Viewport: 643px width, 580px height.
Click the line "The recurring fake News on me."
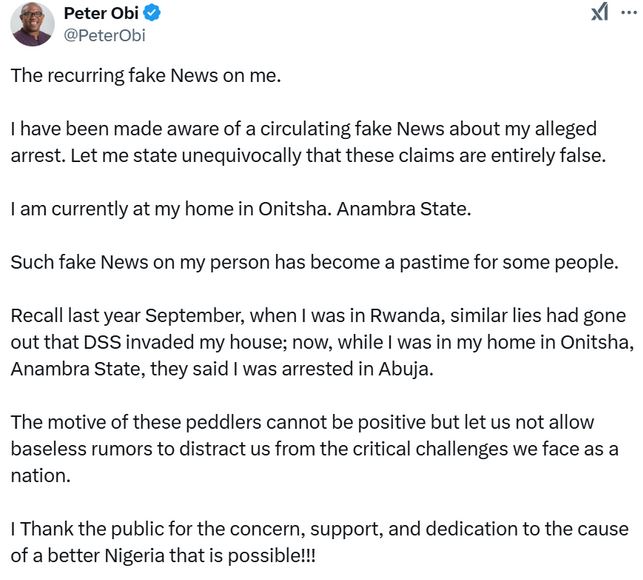[x=145, y=76]
